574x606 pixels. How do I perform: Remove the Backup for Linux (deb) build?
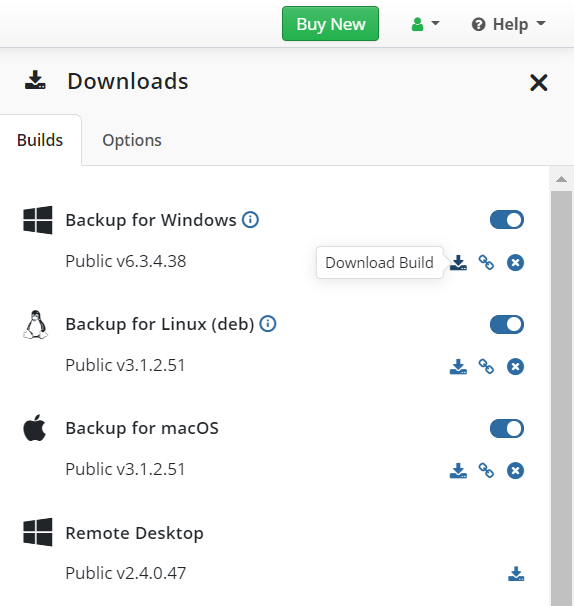(515, 366)
